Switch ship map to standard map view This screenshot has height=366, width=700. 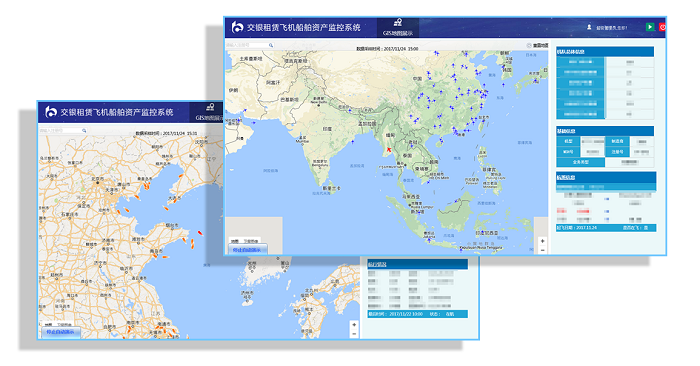tap(47, 324)
